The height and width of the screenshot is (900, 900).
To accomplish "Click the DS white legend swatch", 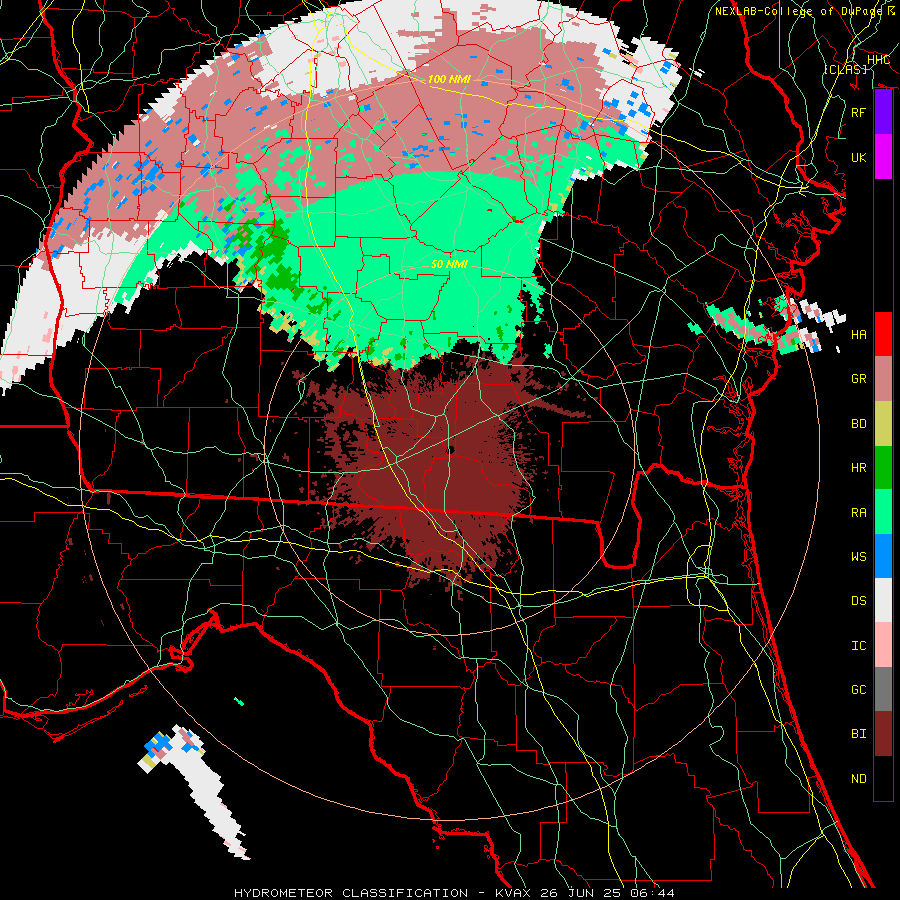I will pyautogui.click(x=883, y=600).
